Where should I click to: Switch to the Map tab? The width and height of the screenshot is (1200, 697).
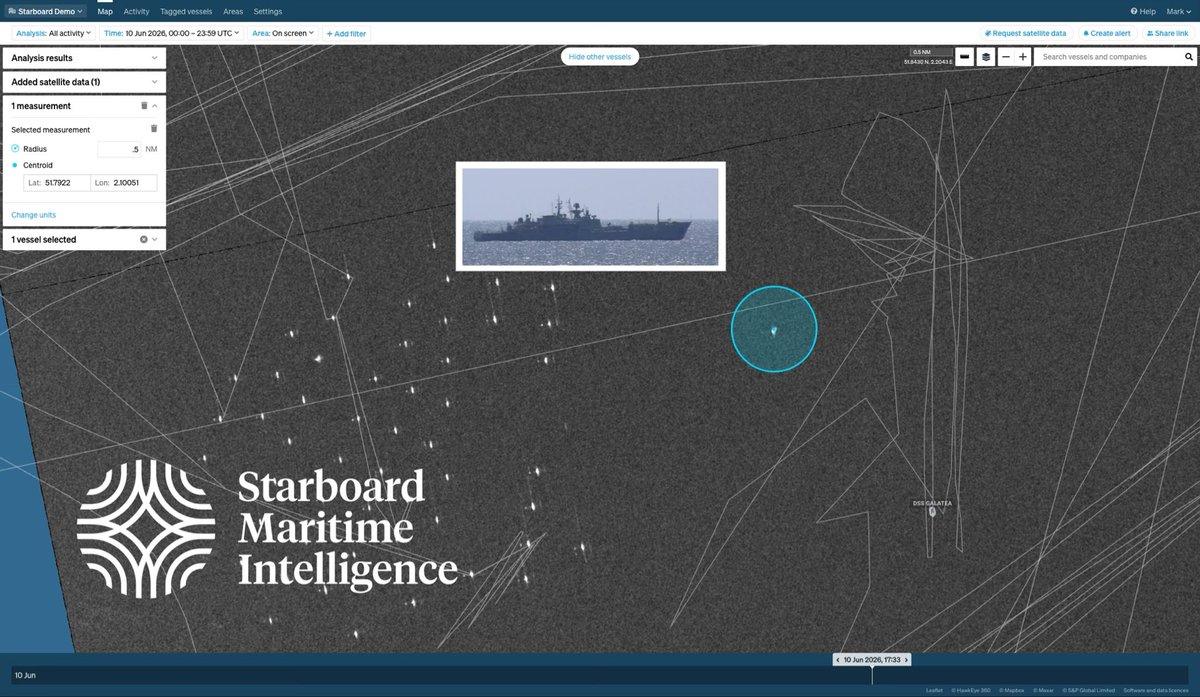tap(105, 11)
